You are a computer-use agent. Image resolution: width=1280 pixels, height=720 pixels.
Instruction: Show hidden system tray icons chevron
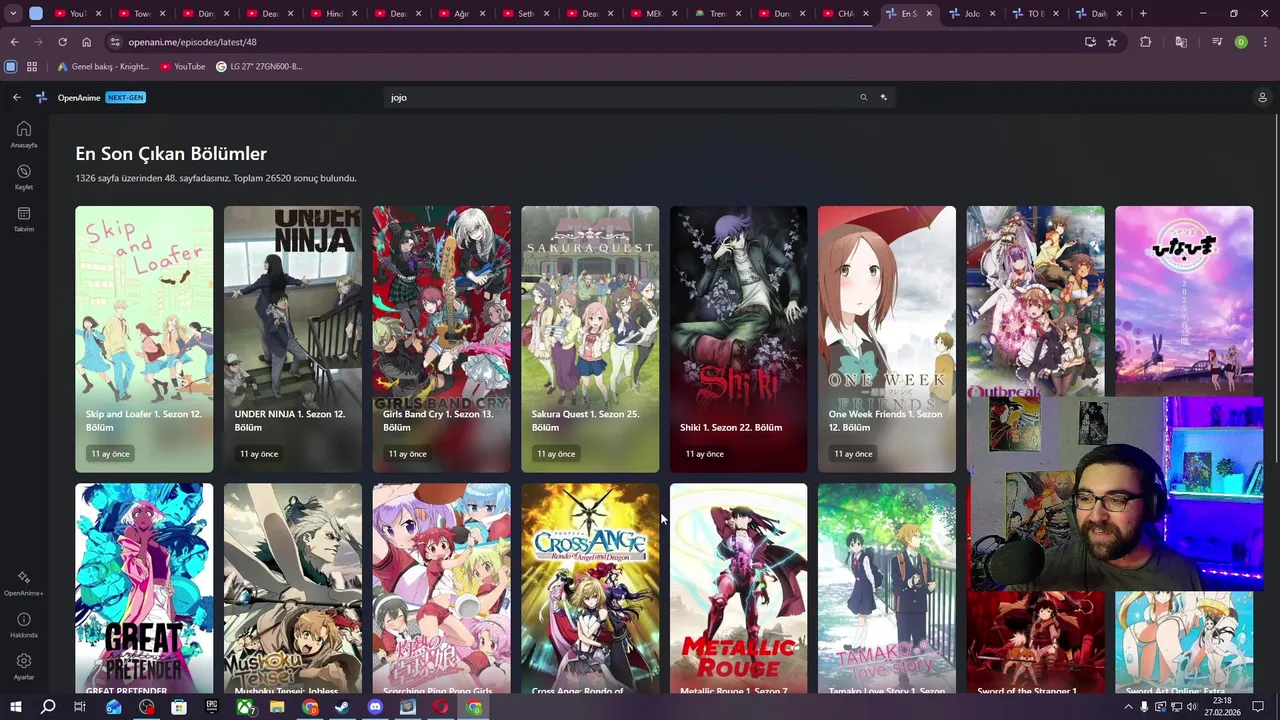pos(1129,707)
